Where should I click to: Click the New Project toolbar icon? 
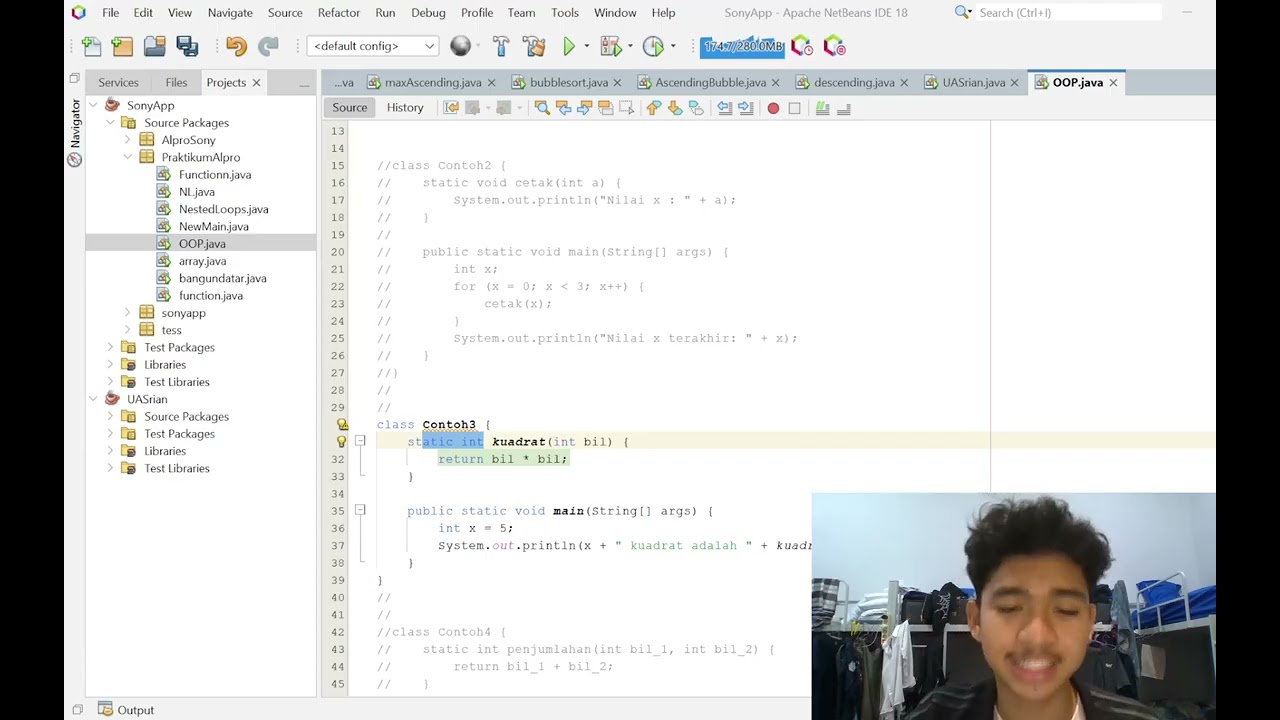click(x=122, y=46)
